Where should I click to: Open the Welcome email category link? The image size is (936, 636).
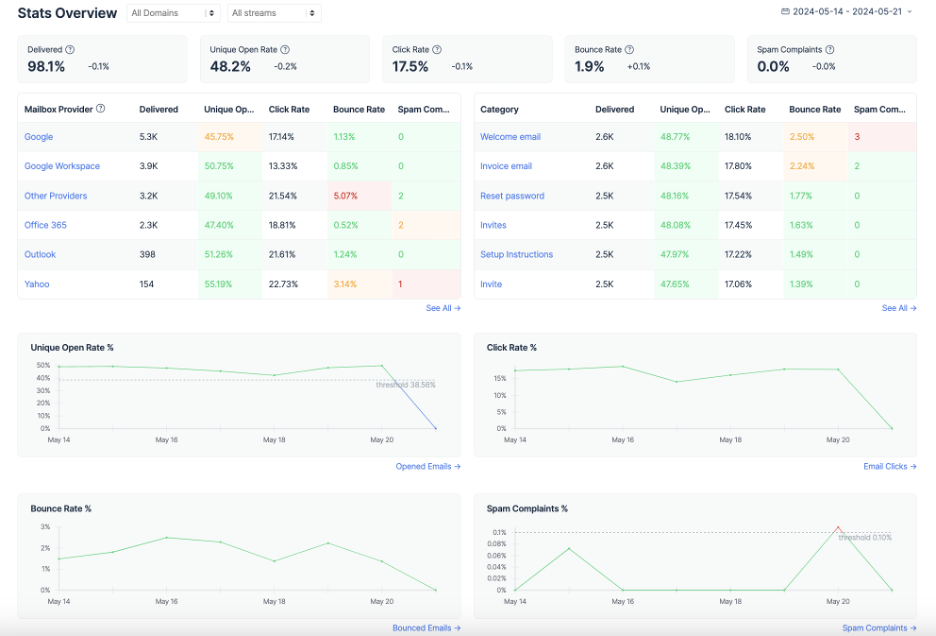pos(509,137)
